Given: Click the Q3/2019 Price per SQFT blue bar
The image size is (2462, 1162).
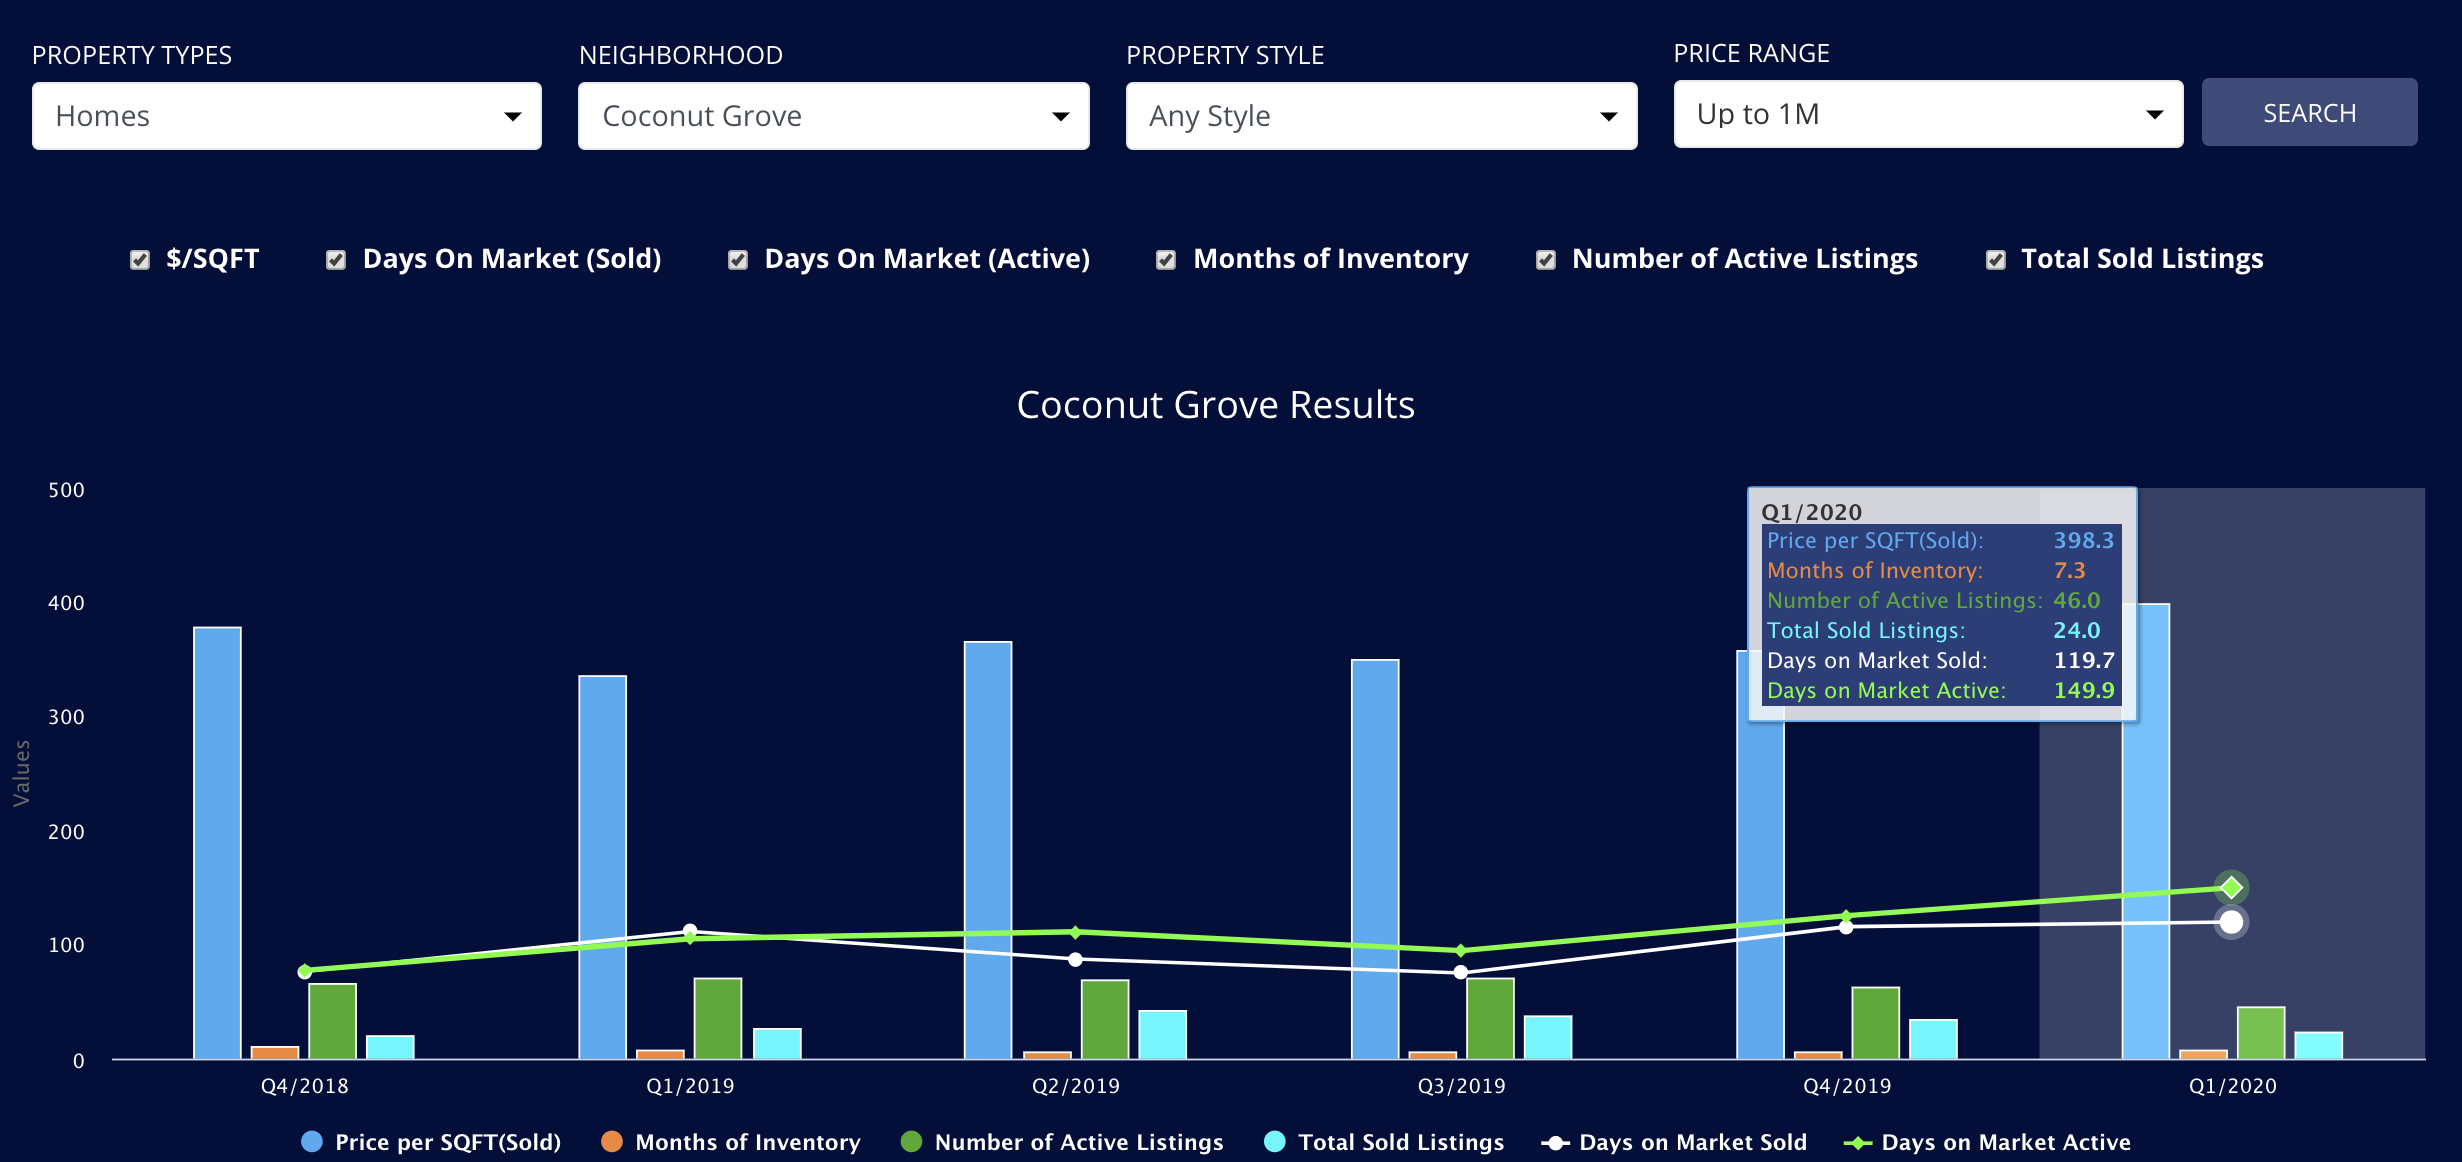Looking at the screenshot, I should (x=1375, y=859).
